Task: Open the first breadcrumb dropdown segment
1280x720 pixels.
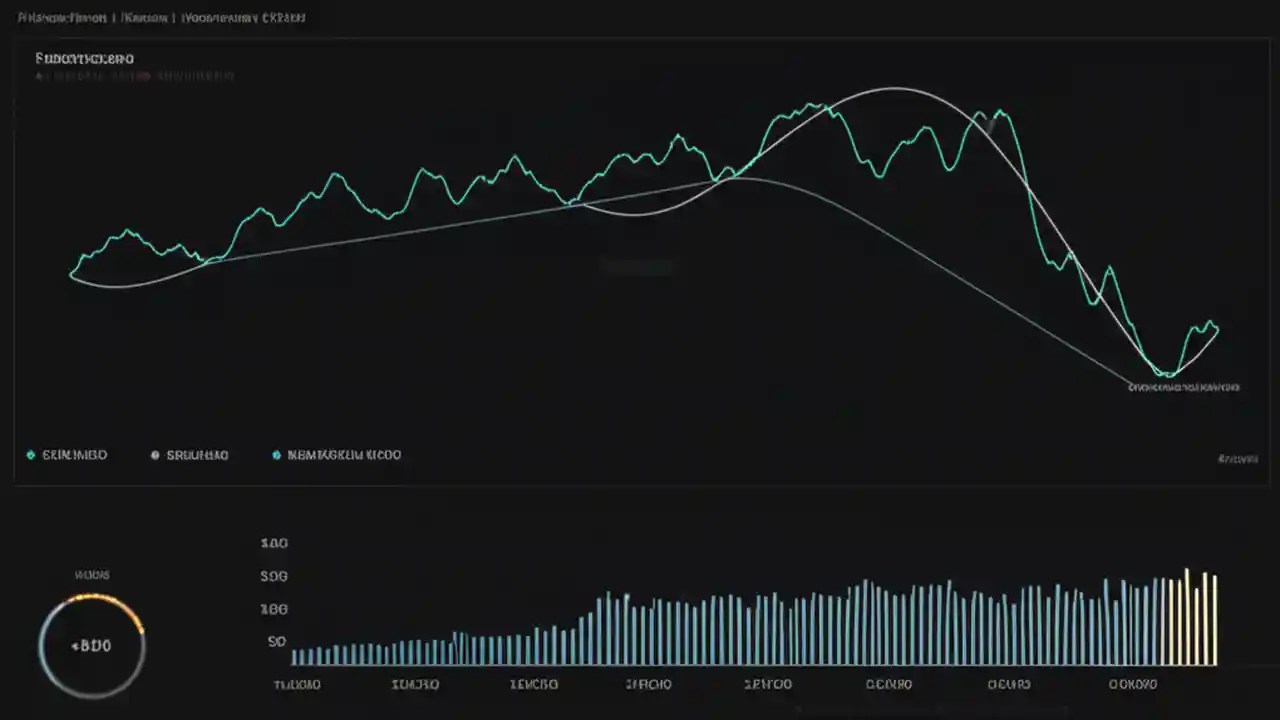Action: pyautogui.click(x=62, y=17)
